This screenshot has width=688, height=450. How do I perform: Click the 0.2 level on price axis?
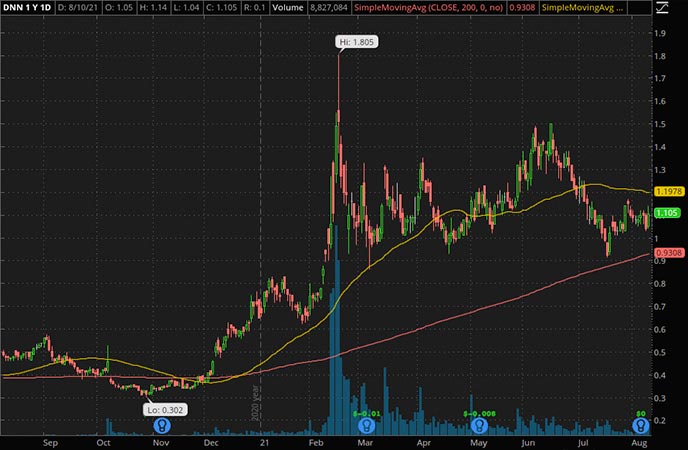[x=659, y=420]
